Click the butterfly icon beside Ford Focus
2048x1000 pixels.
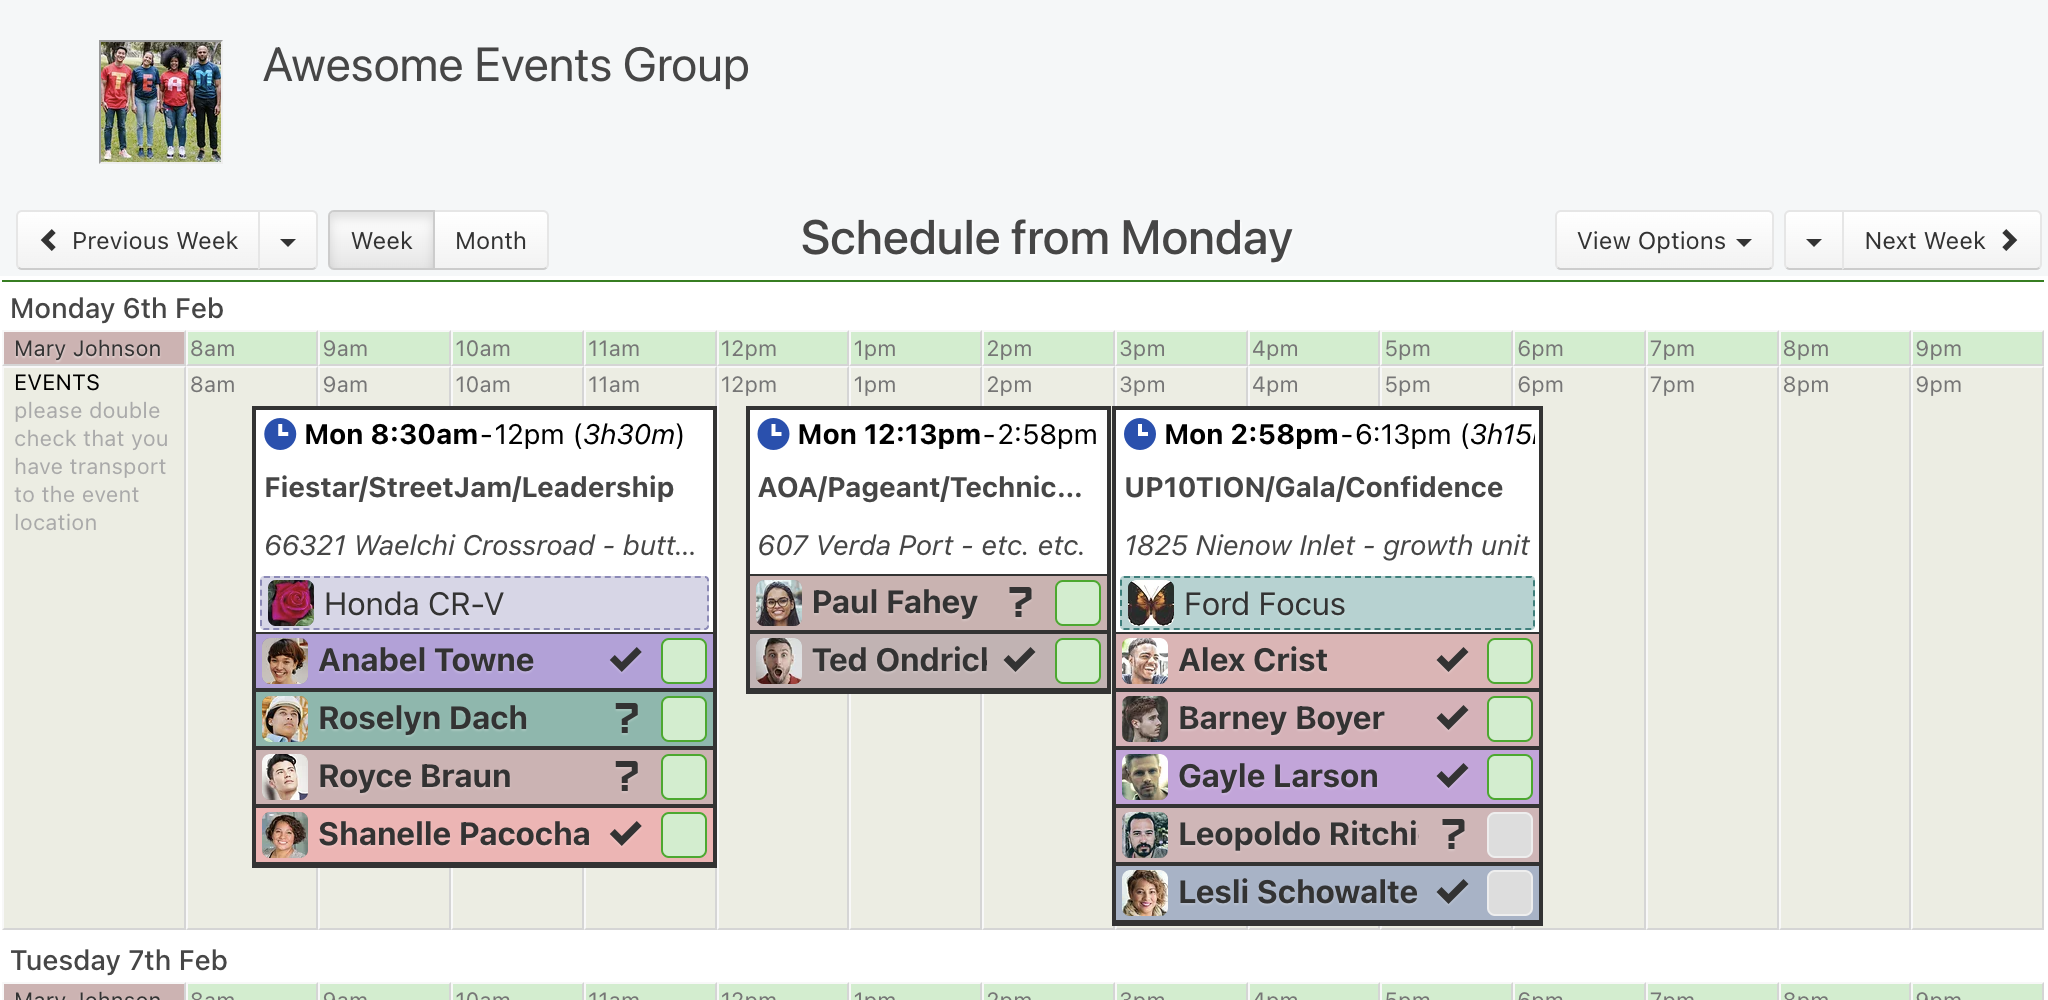point(1150,603)
